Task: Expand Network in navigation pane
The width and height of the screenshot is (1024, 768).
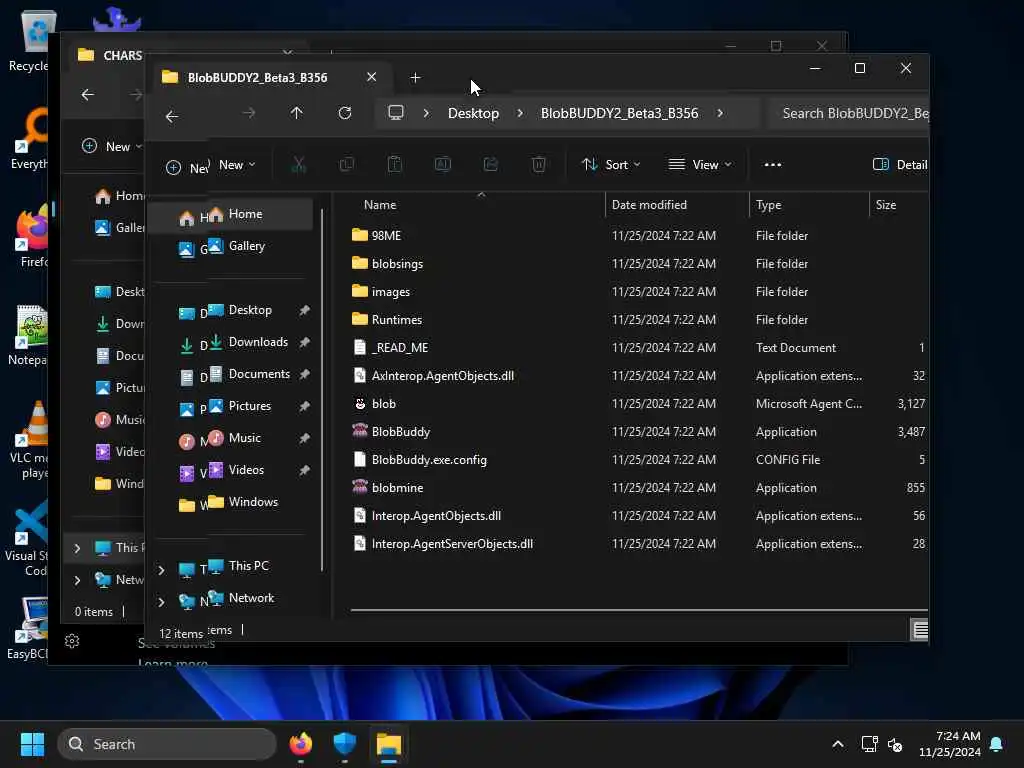Action: (x=161, y=601)
